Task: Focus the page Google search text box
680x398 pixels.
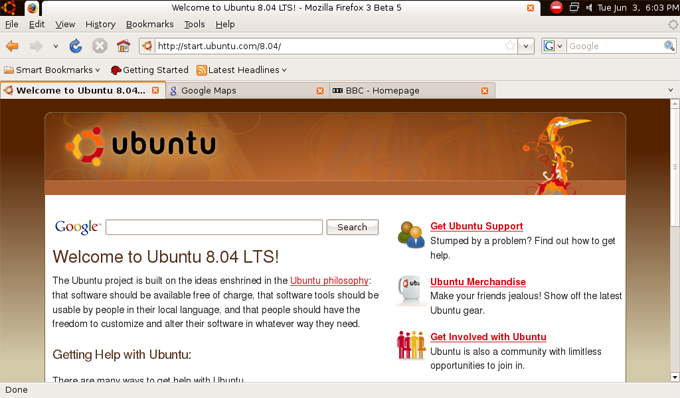Action: pos(214,227)
